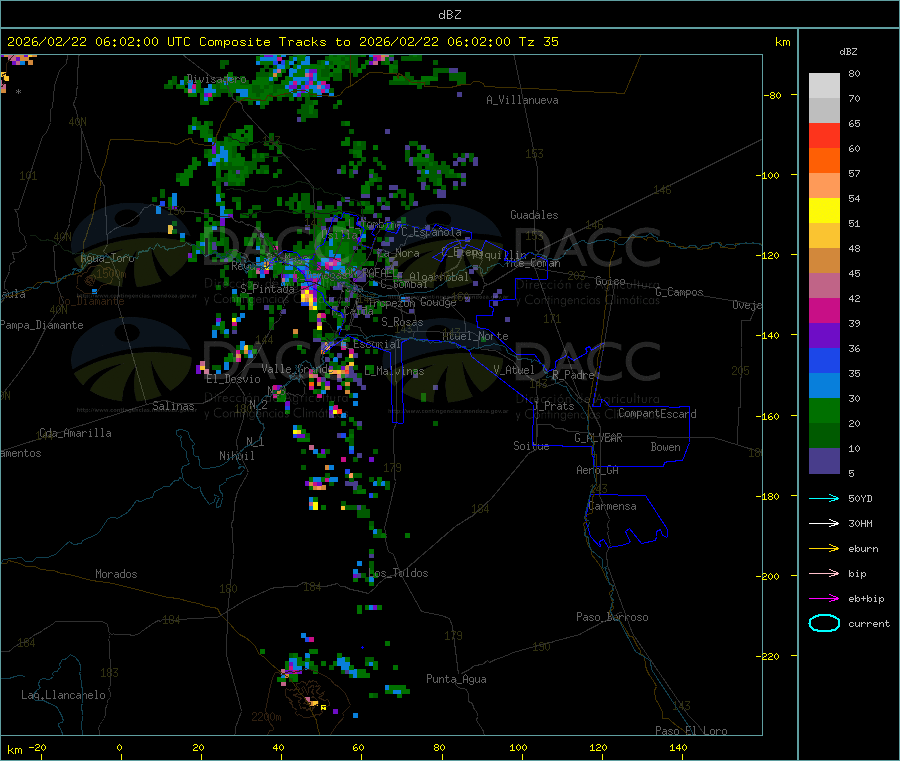Screen dimensions: 900x761
Task: Click the Carmensa map label
Action: pyautogui.click(x=612, y=506)
